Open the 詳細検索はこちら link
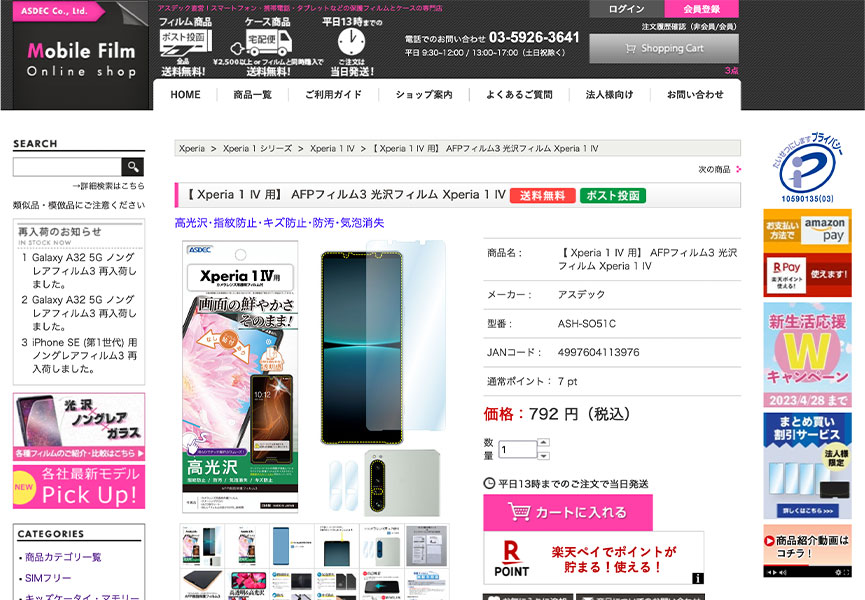 (x=109, y=186)
